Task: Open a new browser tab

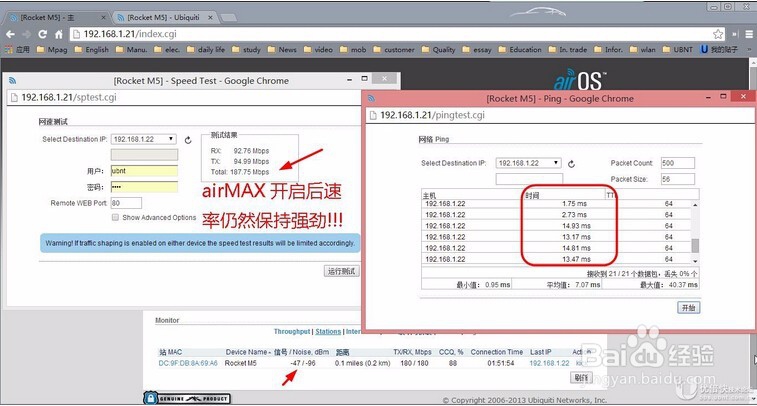Action: pyautogui.click(x=229, y=18)
